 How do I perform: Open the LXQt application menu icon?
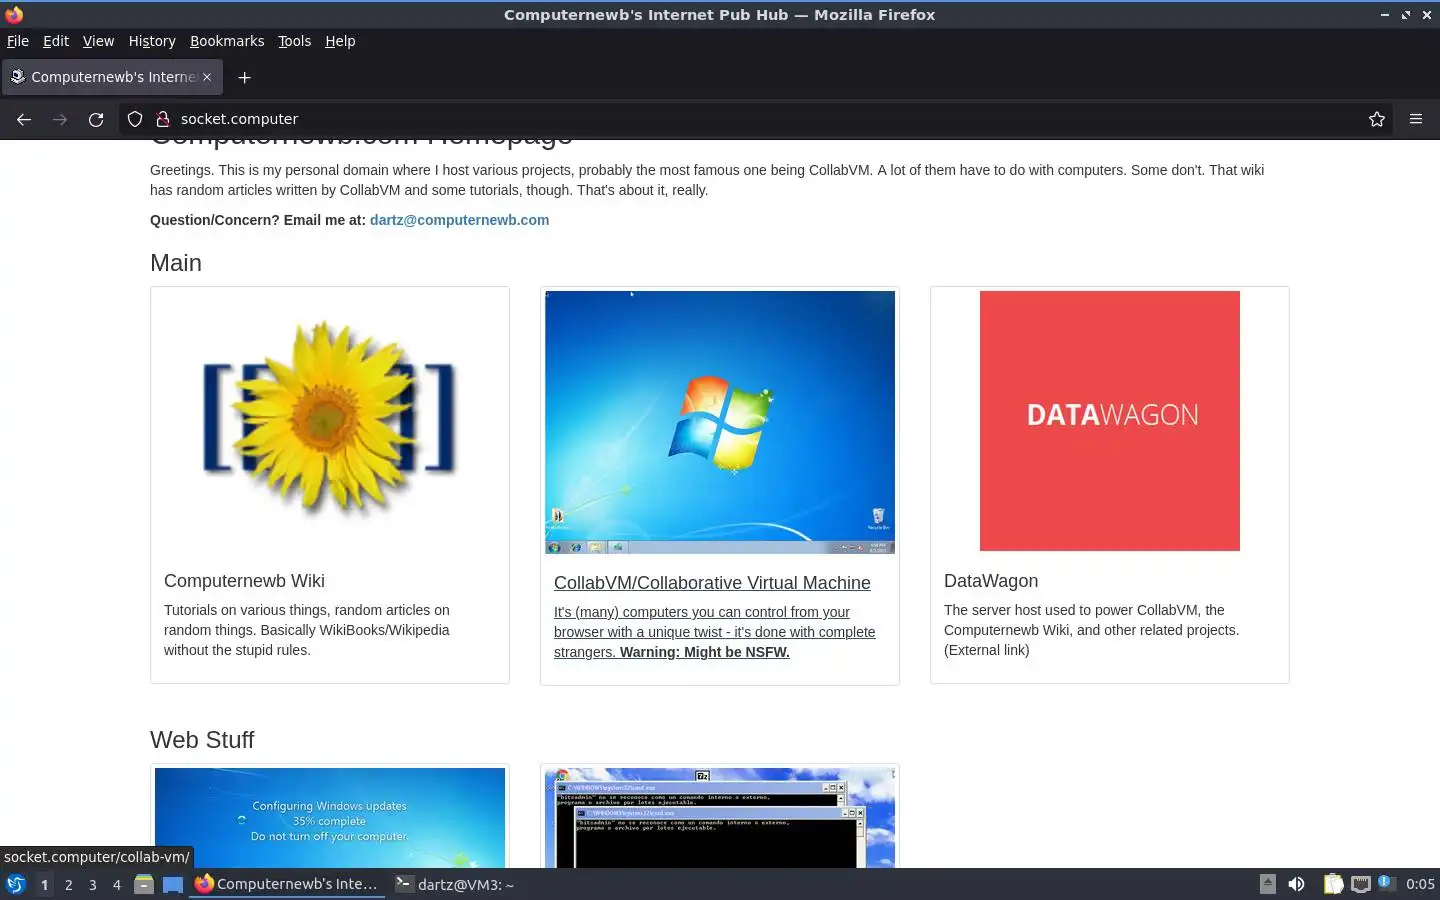[x=15, y=884]
